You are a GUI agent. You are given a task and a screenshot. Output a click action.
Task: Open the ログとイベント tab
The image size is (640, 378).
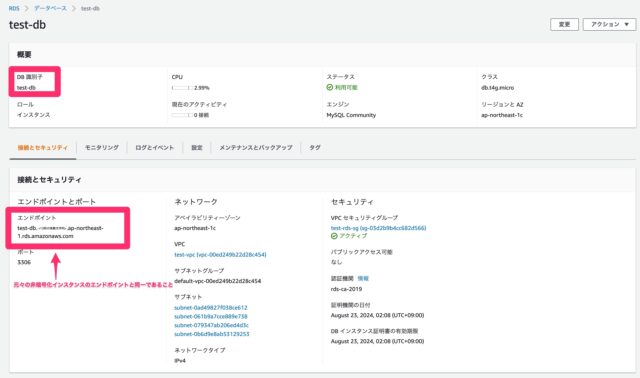click(155, 148)
